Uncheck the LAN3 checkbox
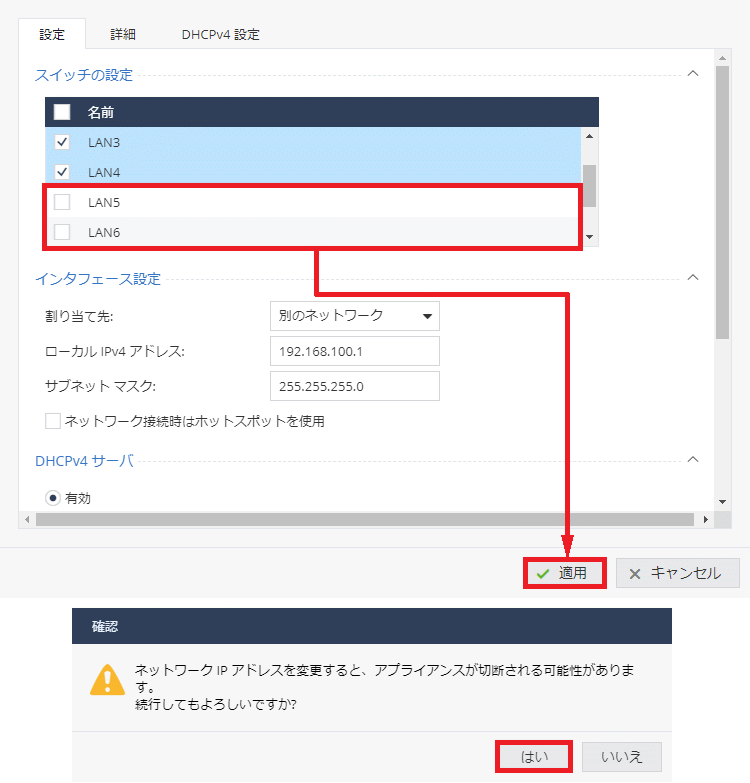Screen dimensions: 750x783 (x=62, y=142)
